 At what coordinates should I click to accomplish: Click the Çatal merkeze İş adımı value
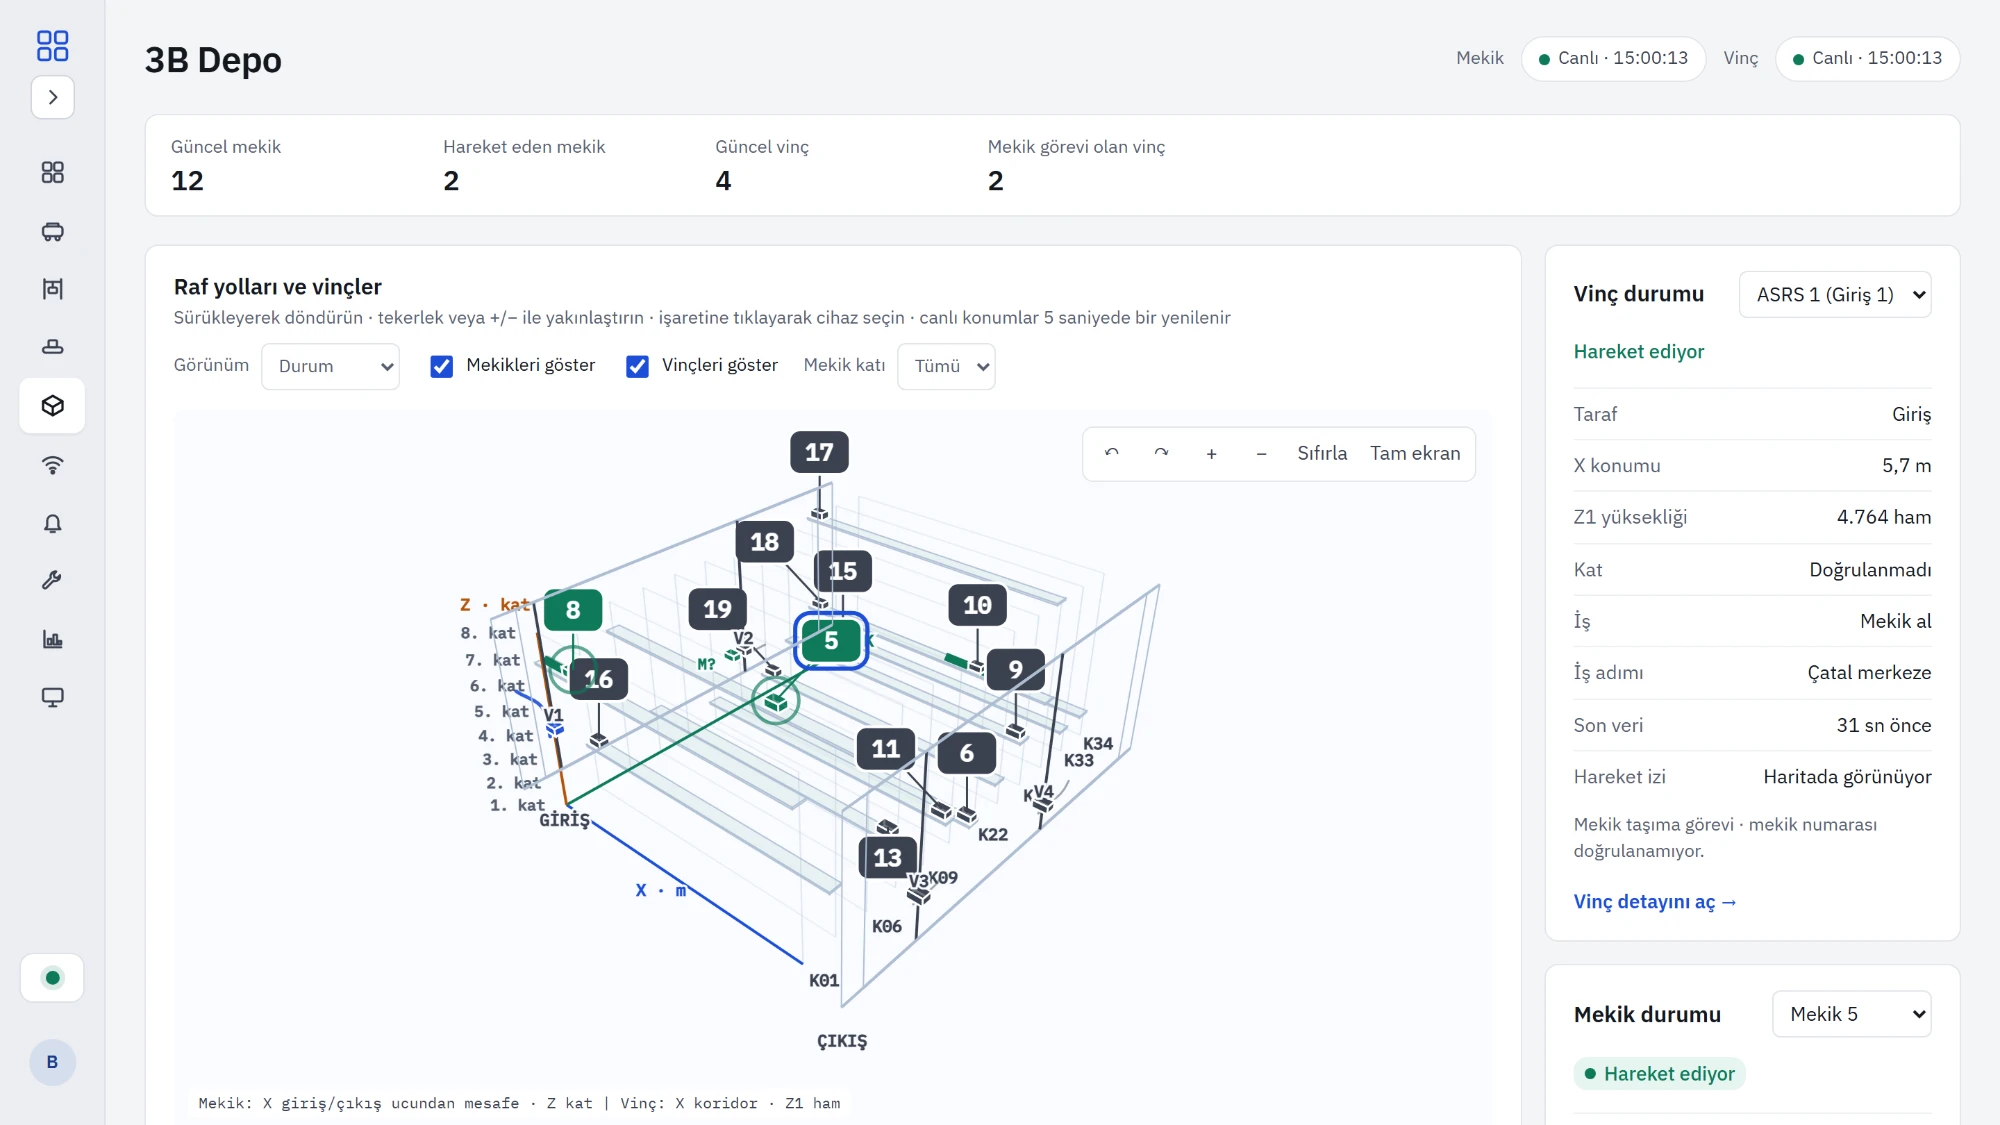point(1869,673)
